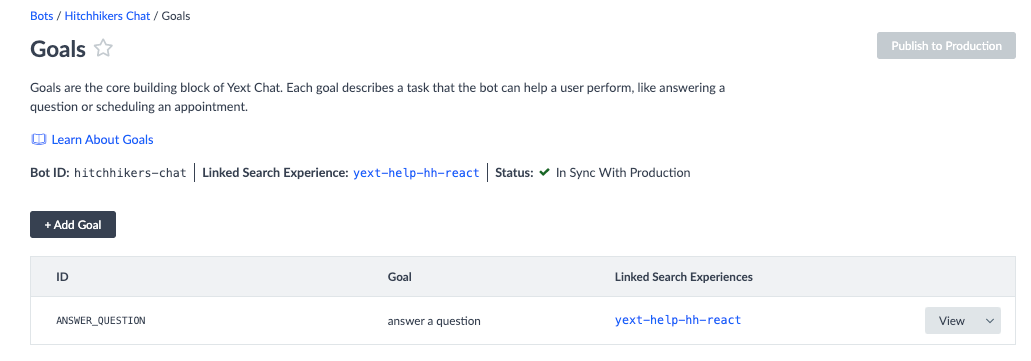This screenshot has width=1031, height=361.
Task: Select the Goals breadcrumb item
Action: click(x=176, y=16)
